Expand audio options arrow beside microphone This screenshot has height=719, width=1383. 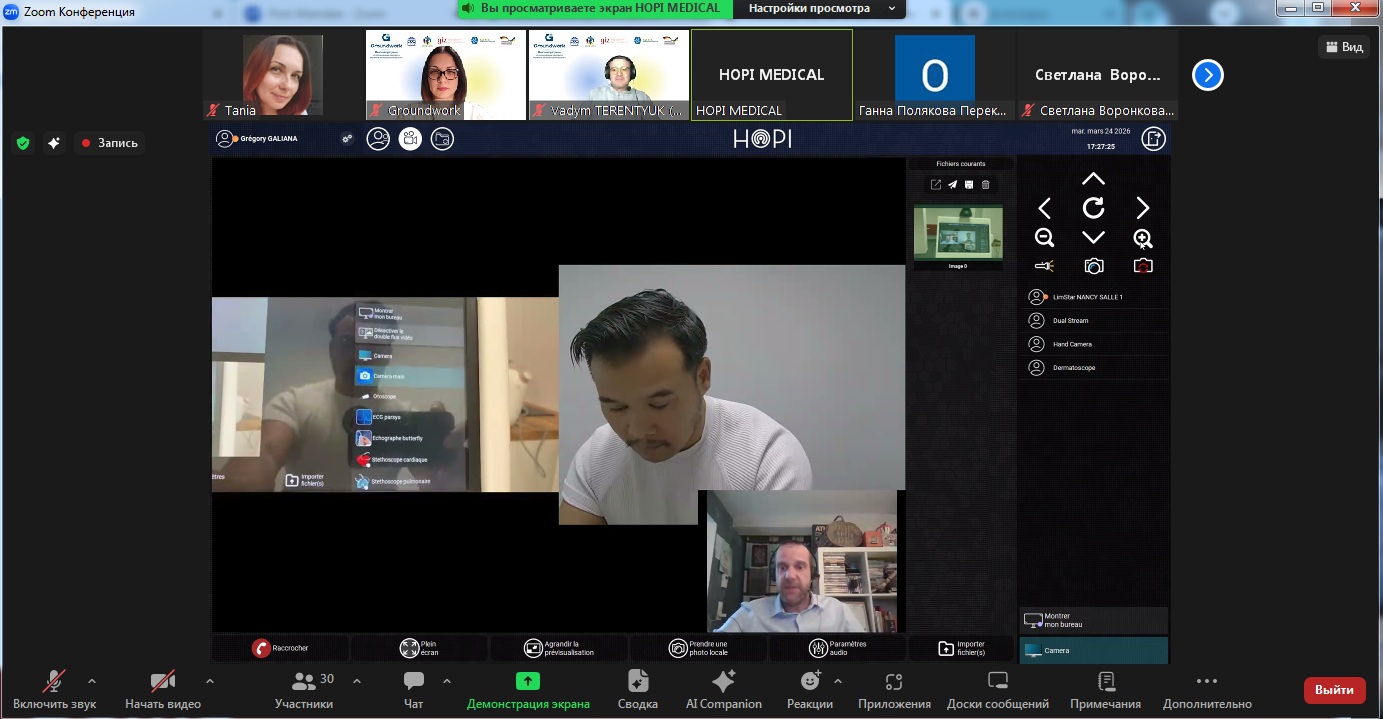click(x=92, y=681)
